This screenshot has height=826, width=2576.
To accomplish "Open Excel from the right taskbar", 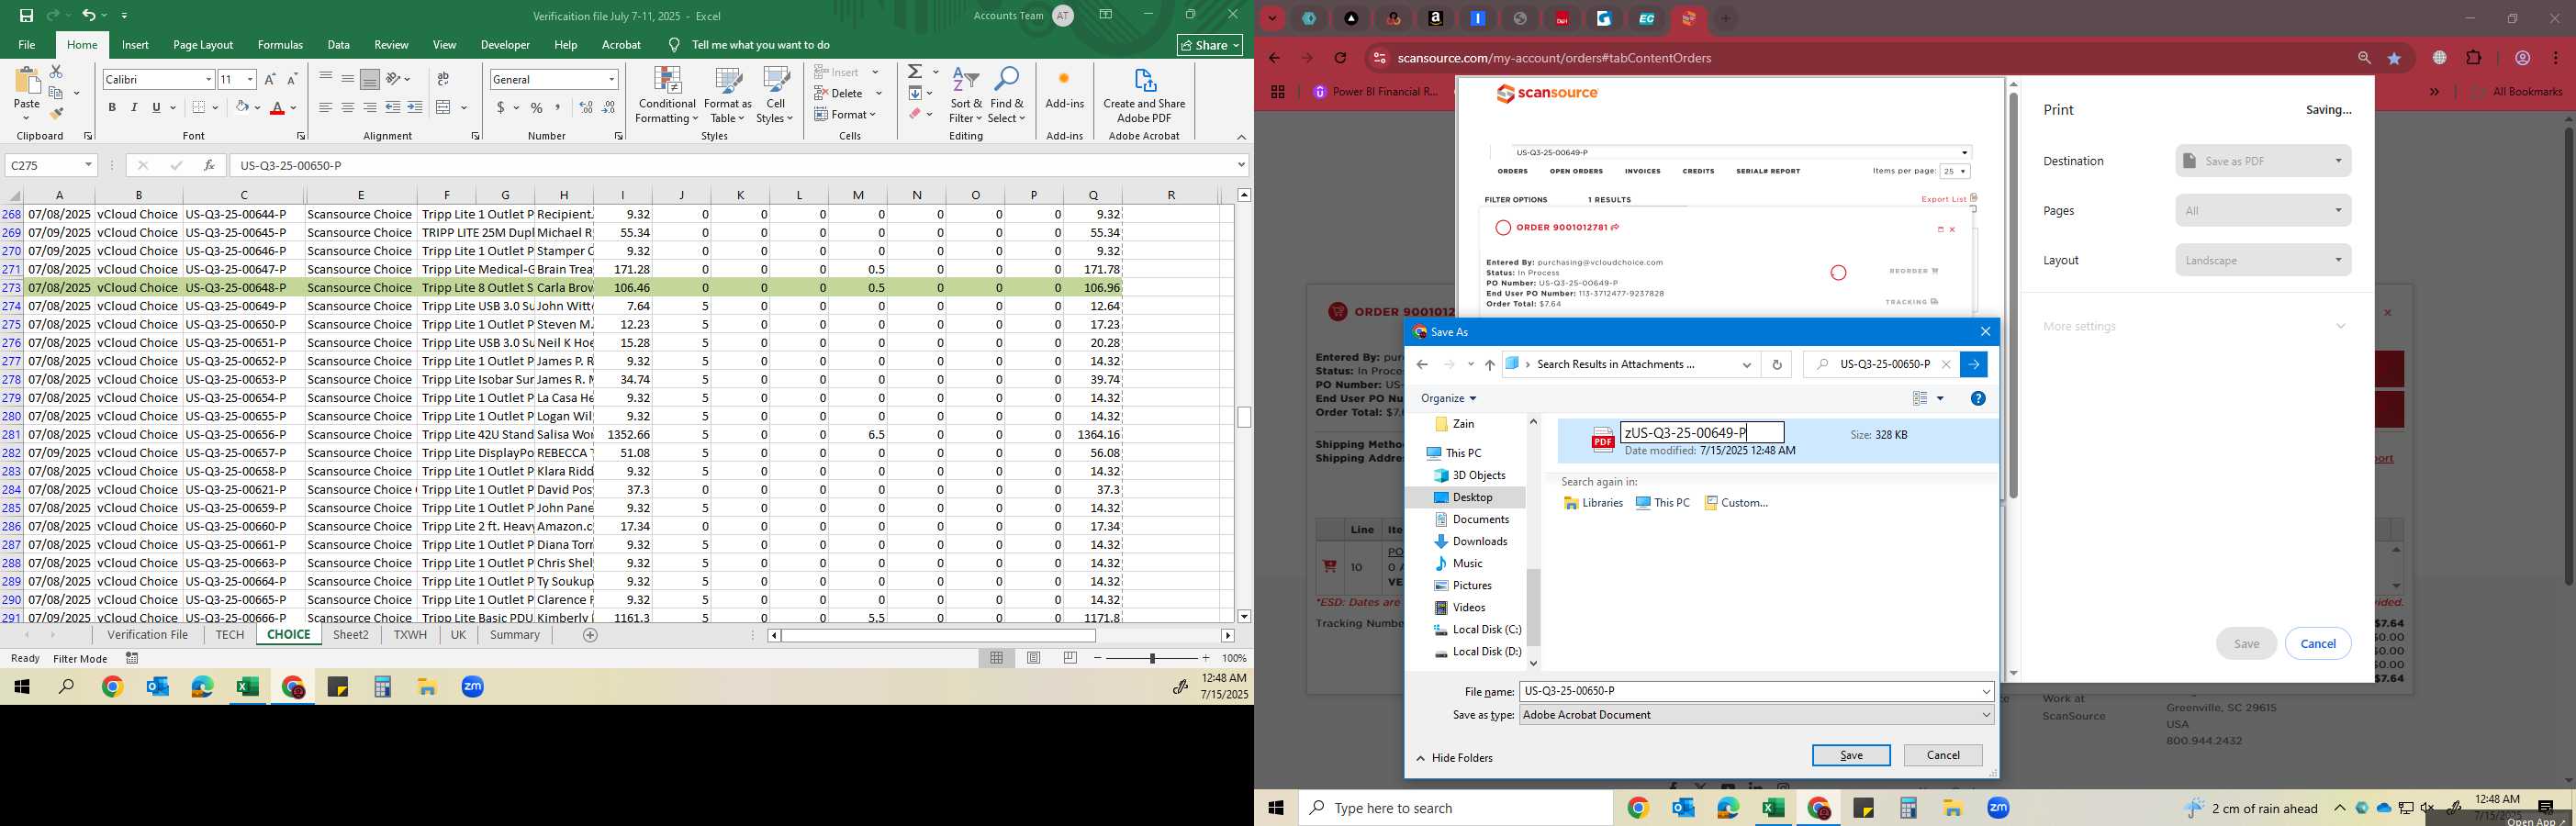I will (1774, 808).
